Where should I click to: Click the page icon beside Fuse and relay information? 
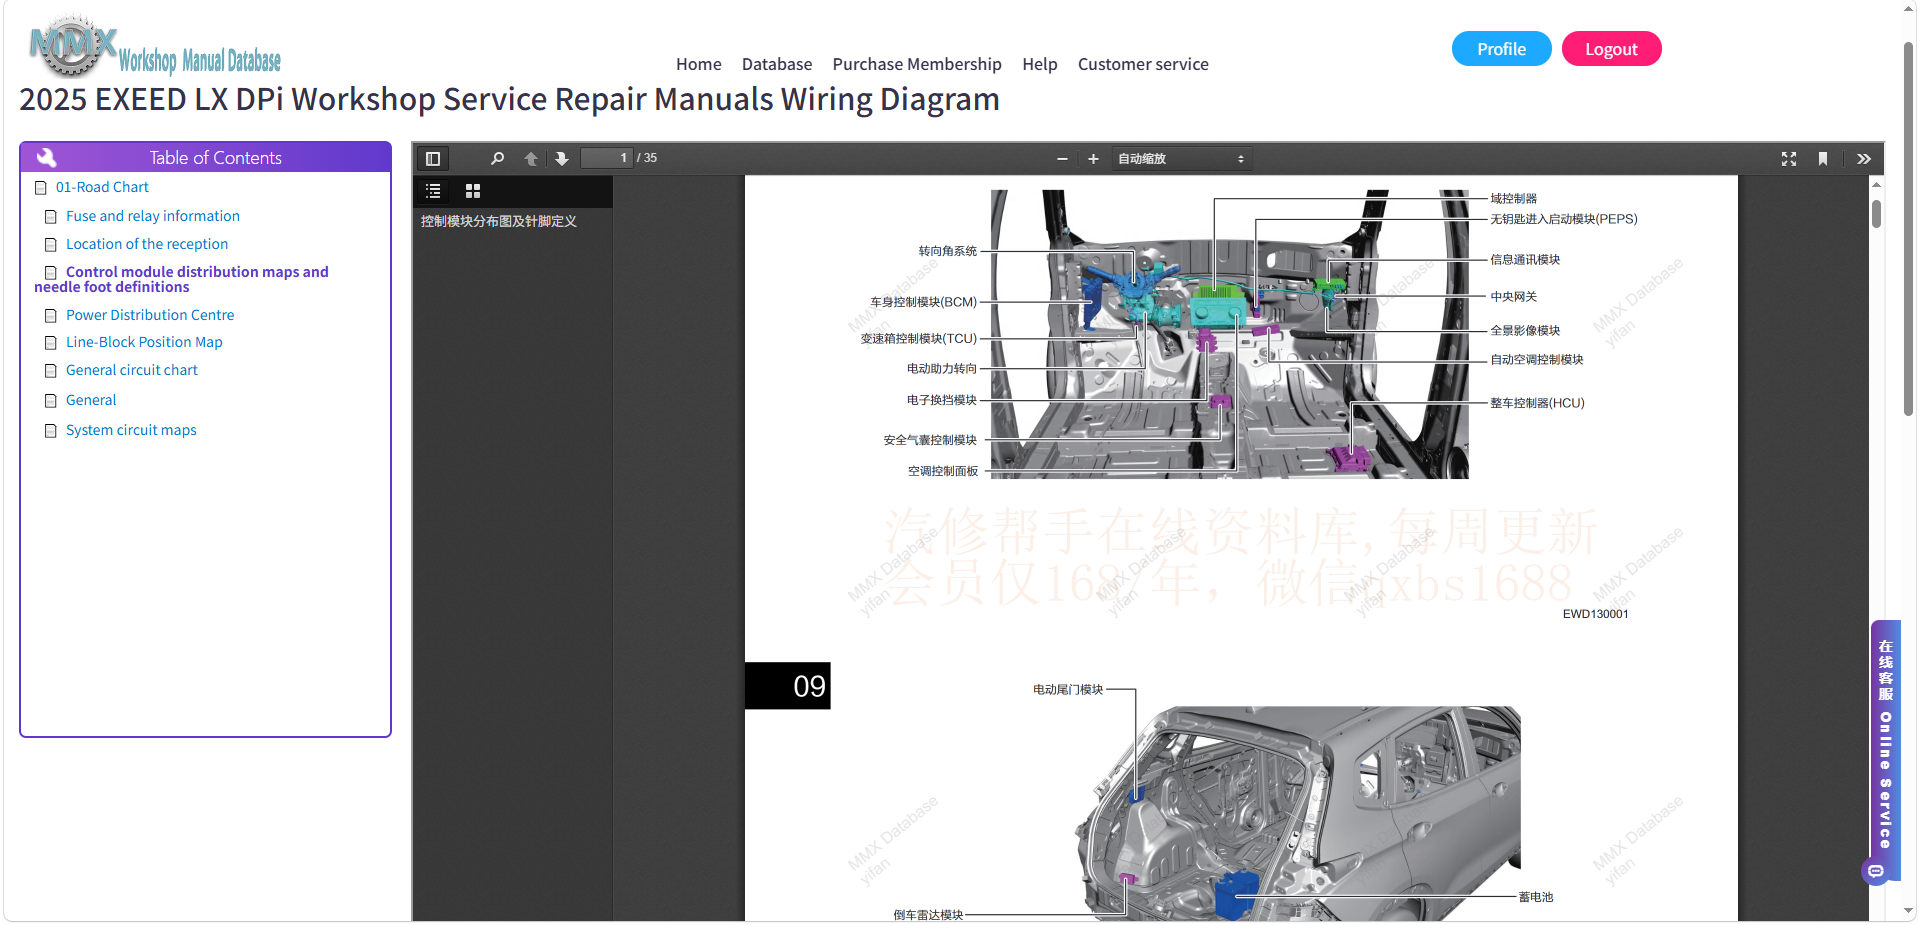(x=51, y=217)
